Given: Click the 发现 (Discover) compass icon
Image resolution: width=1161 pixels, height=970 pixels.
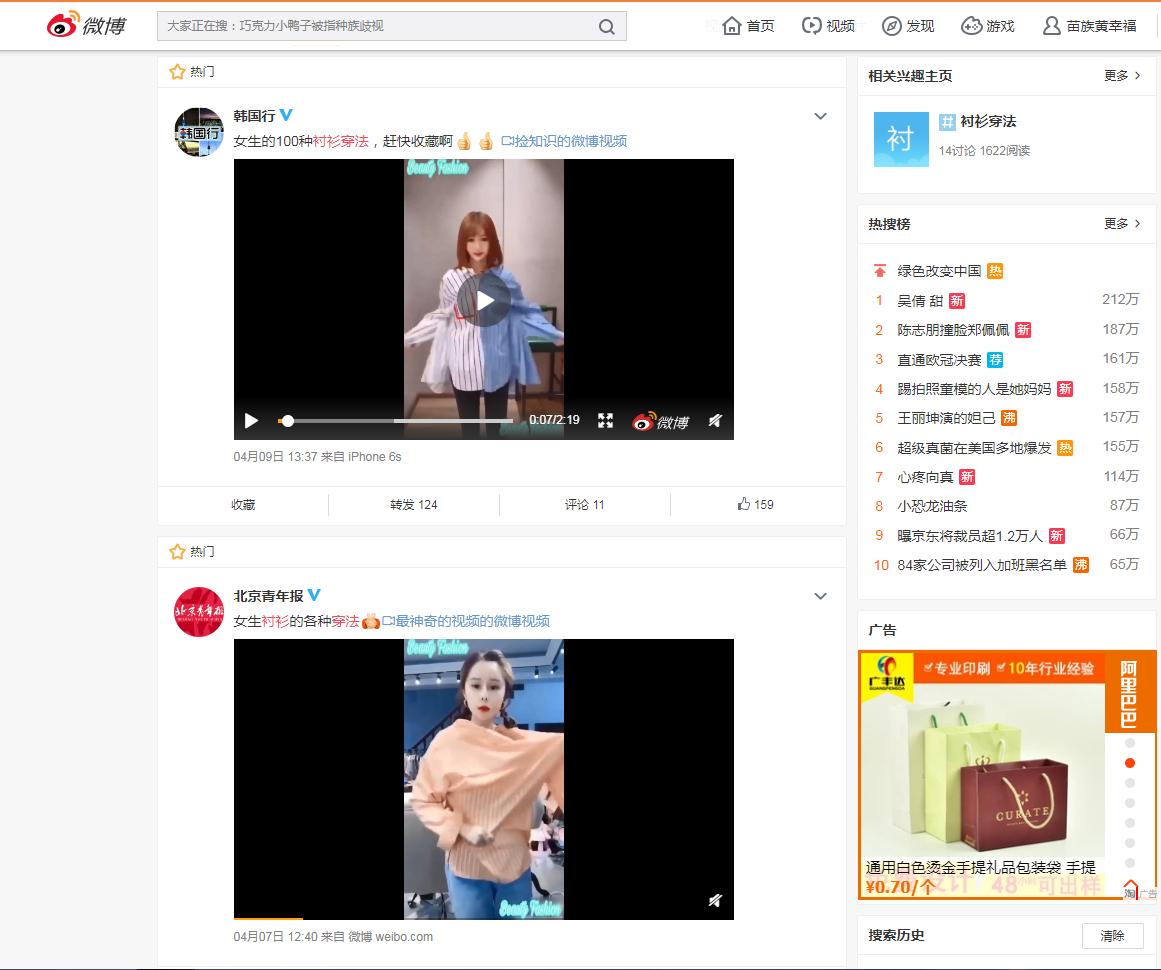Looking at the screenshot, I should (x=891, y=25).
